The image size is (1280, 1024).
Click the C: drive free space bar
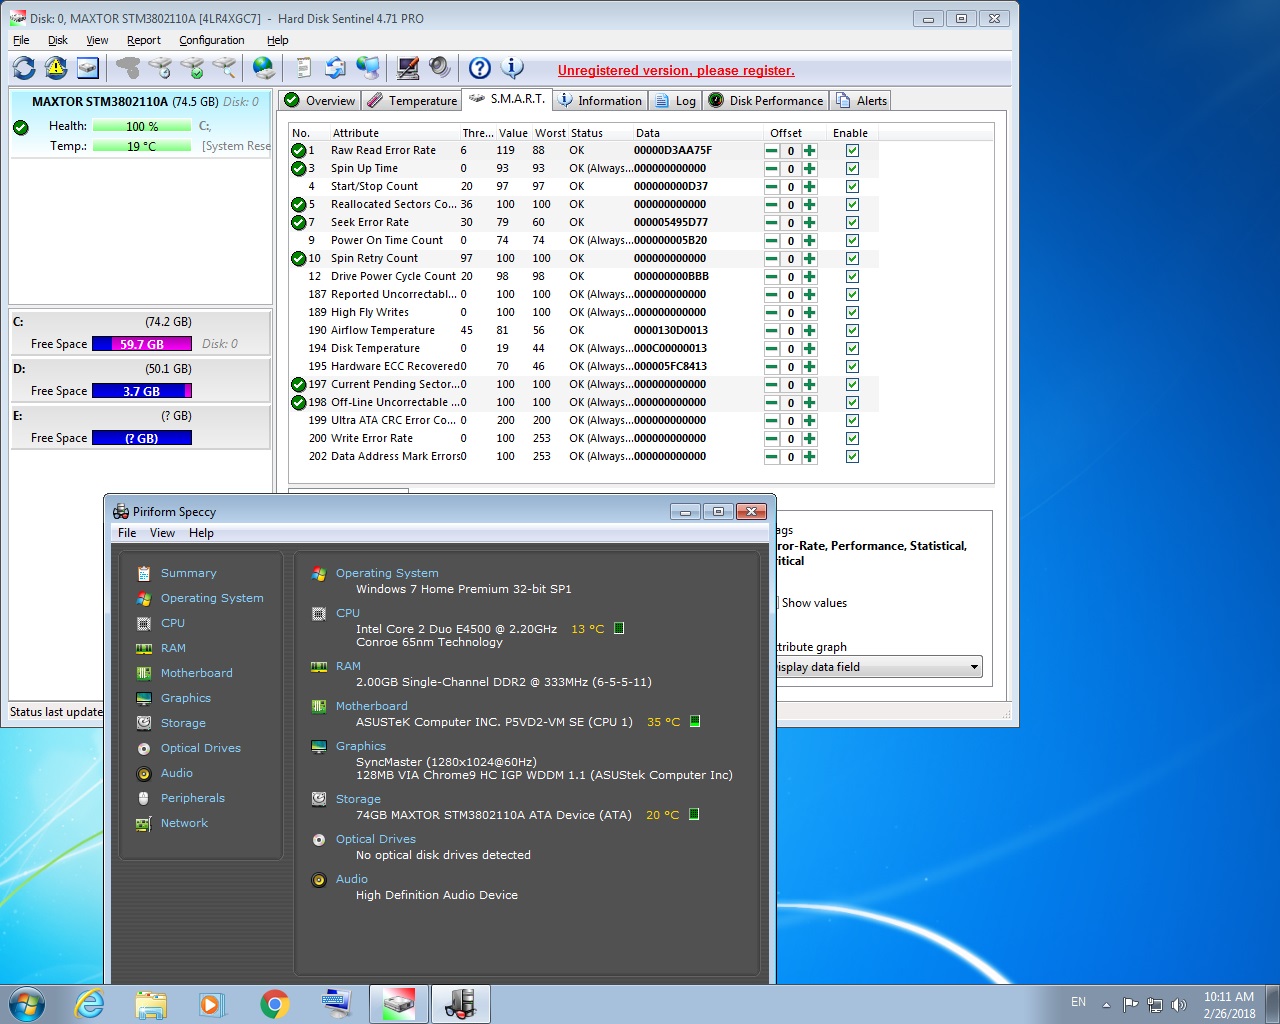click(141, 344)
